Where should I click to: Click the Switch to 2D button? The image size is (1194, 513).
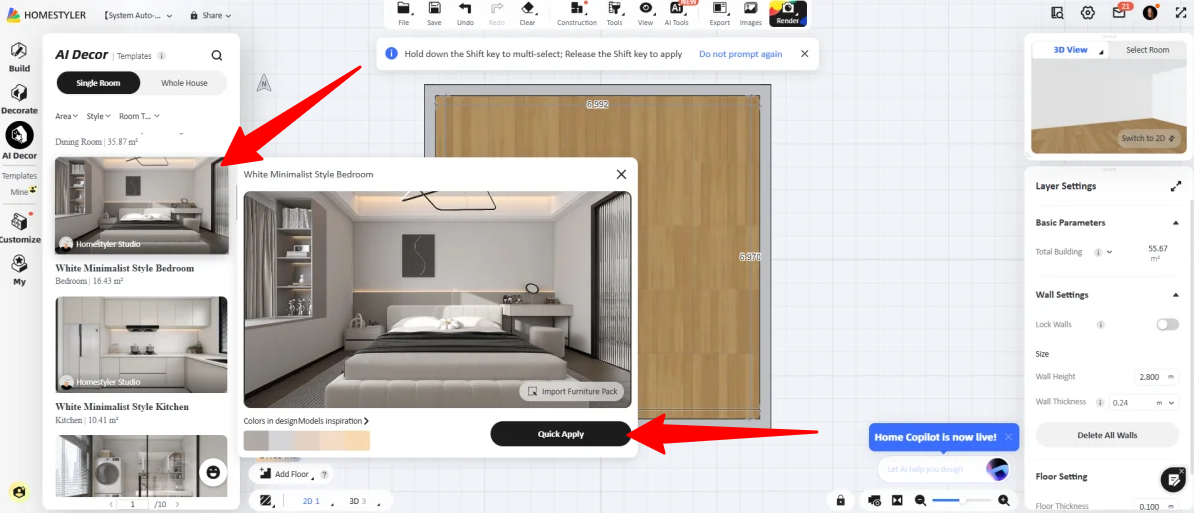pyautogui.click(x=1148, y=139)
